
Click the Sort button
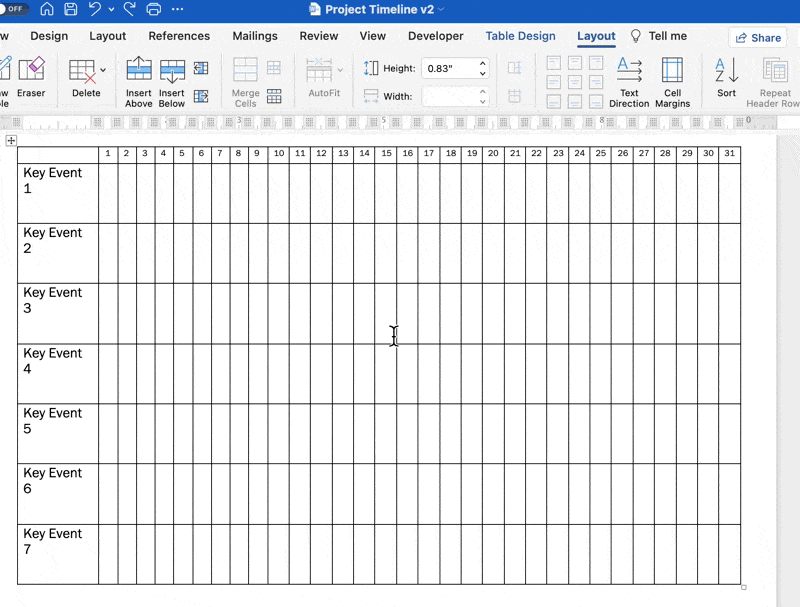click(727, 78)
